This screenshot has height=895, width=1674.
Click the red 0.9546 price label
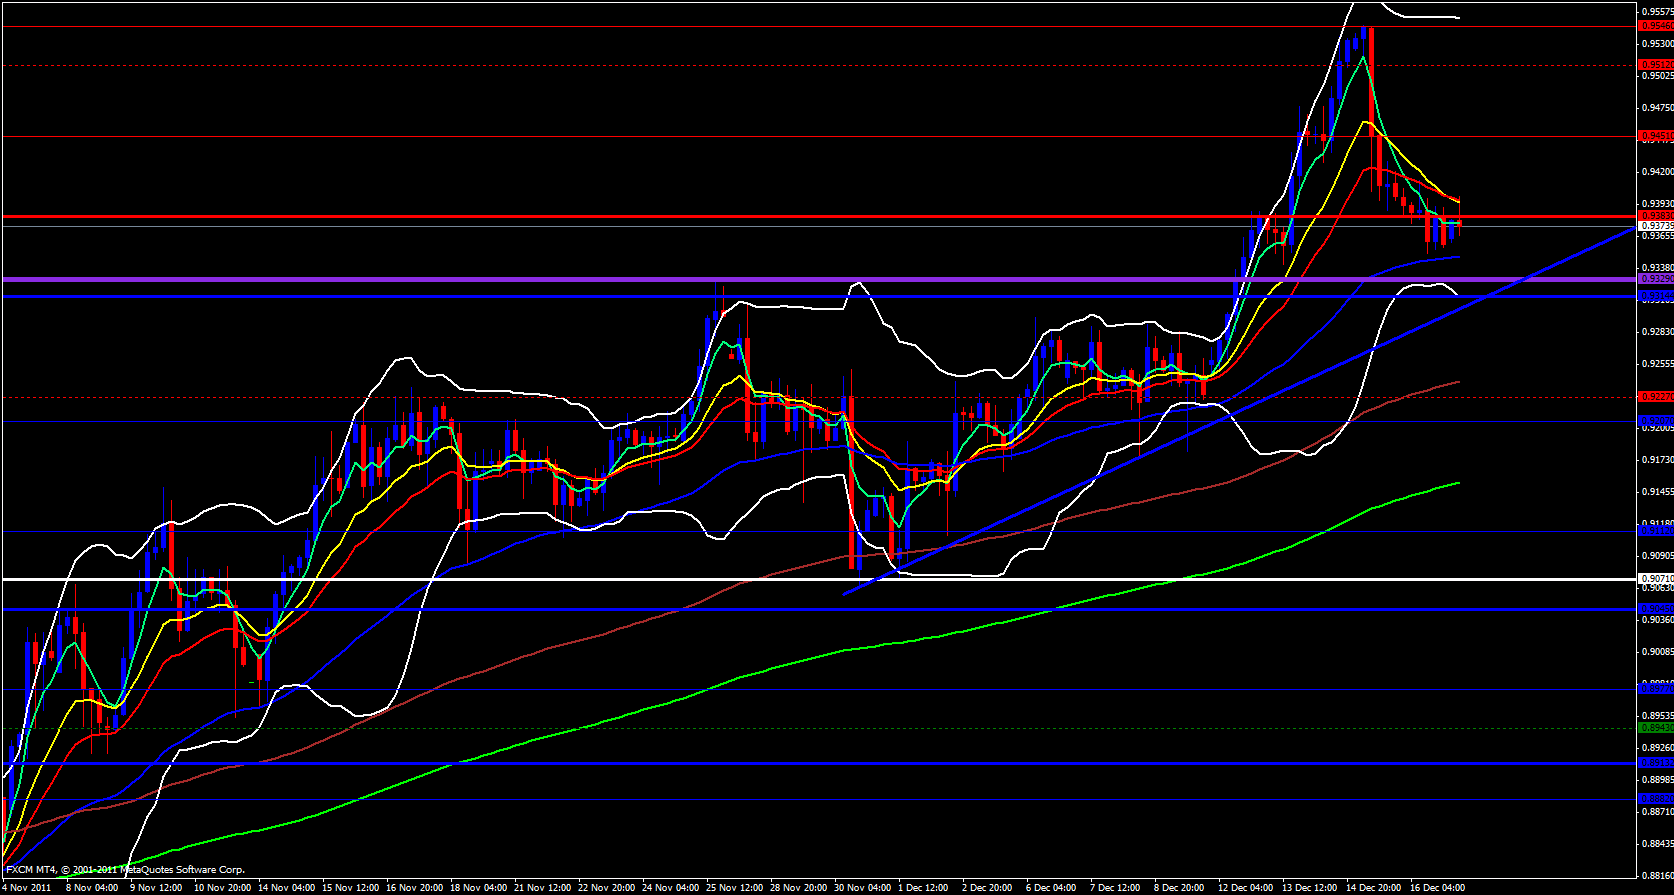click(x=1656, y=26)
